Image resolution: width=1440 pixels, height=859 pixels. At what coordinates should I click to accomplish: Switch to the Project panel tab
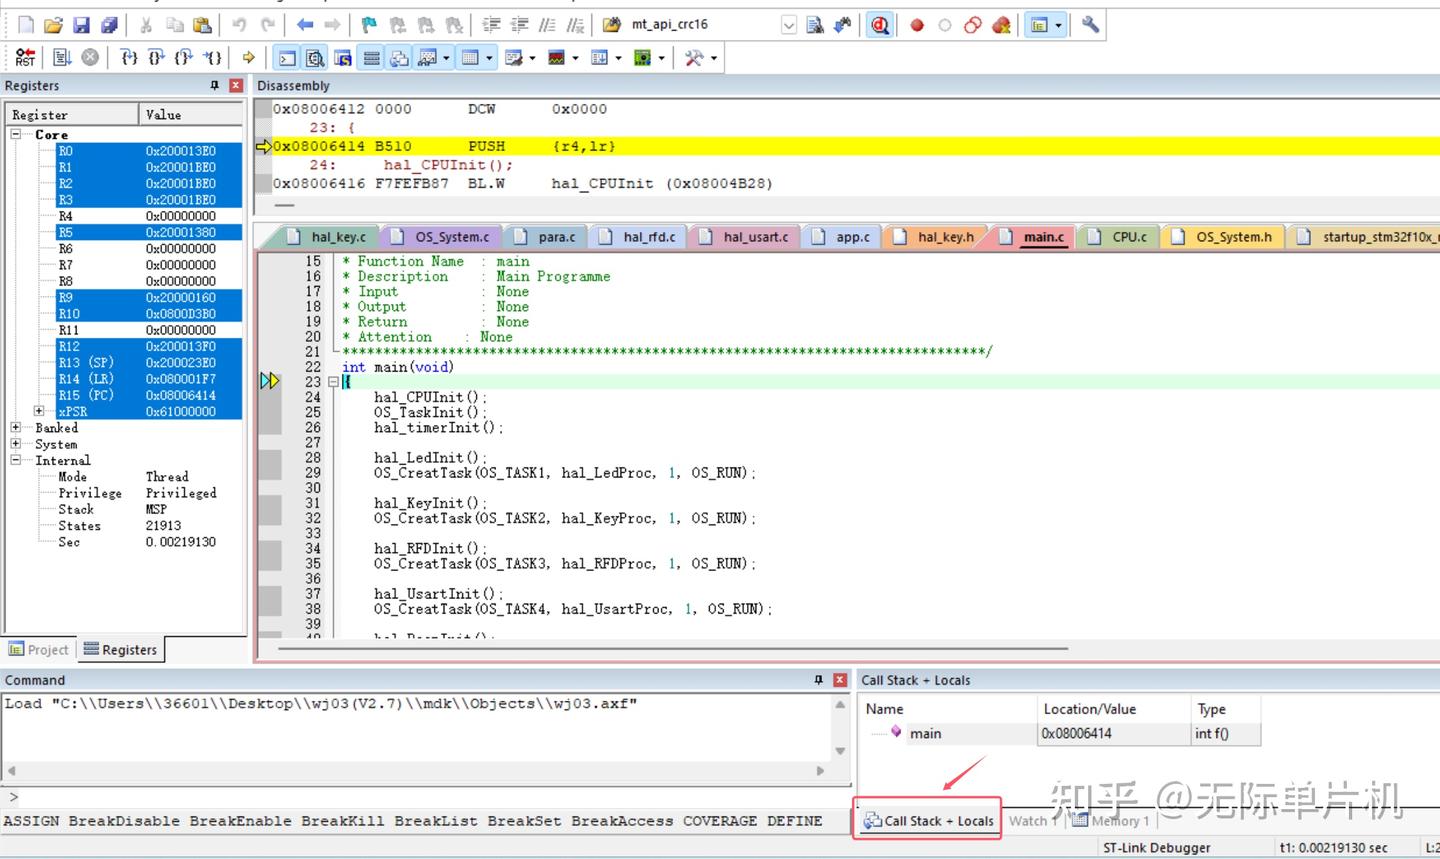[x=39, y=650]
